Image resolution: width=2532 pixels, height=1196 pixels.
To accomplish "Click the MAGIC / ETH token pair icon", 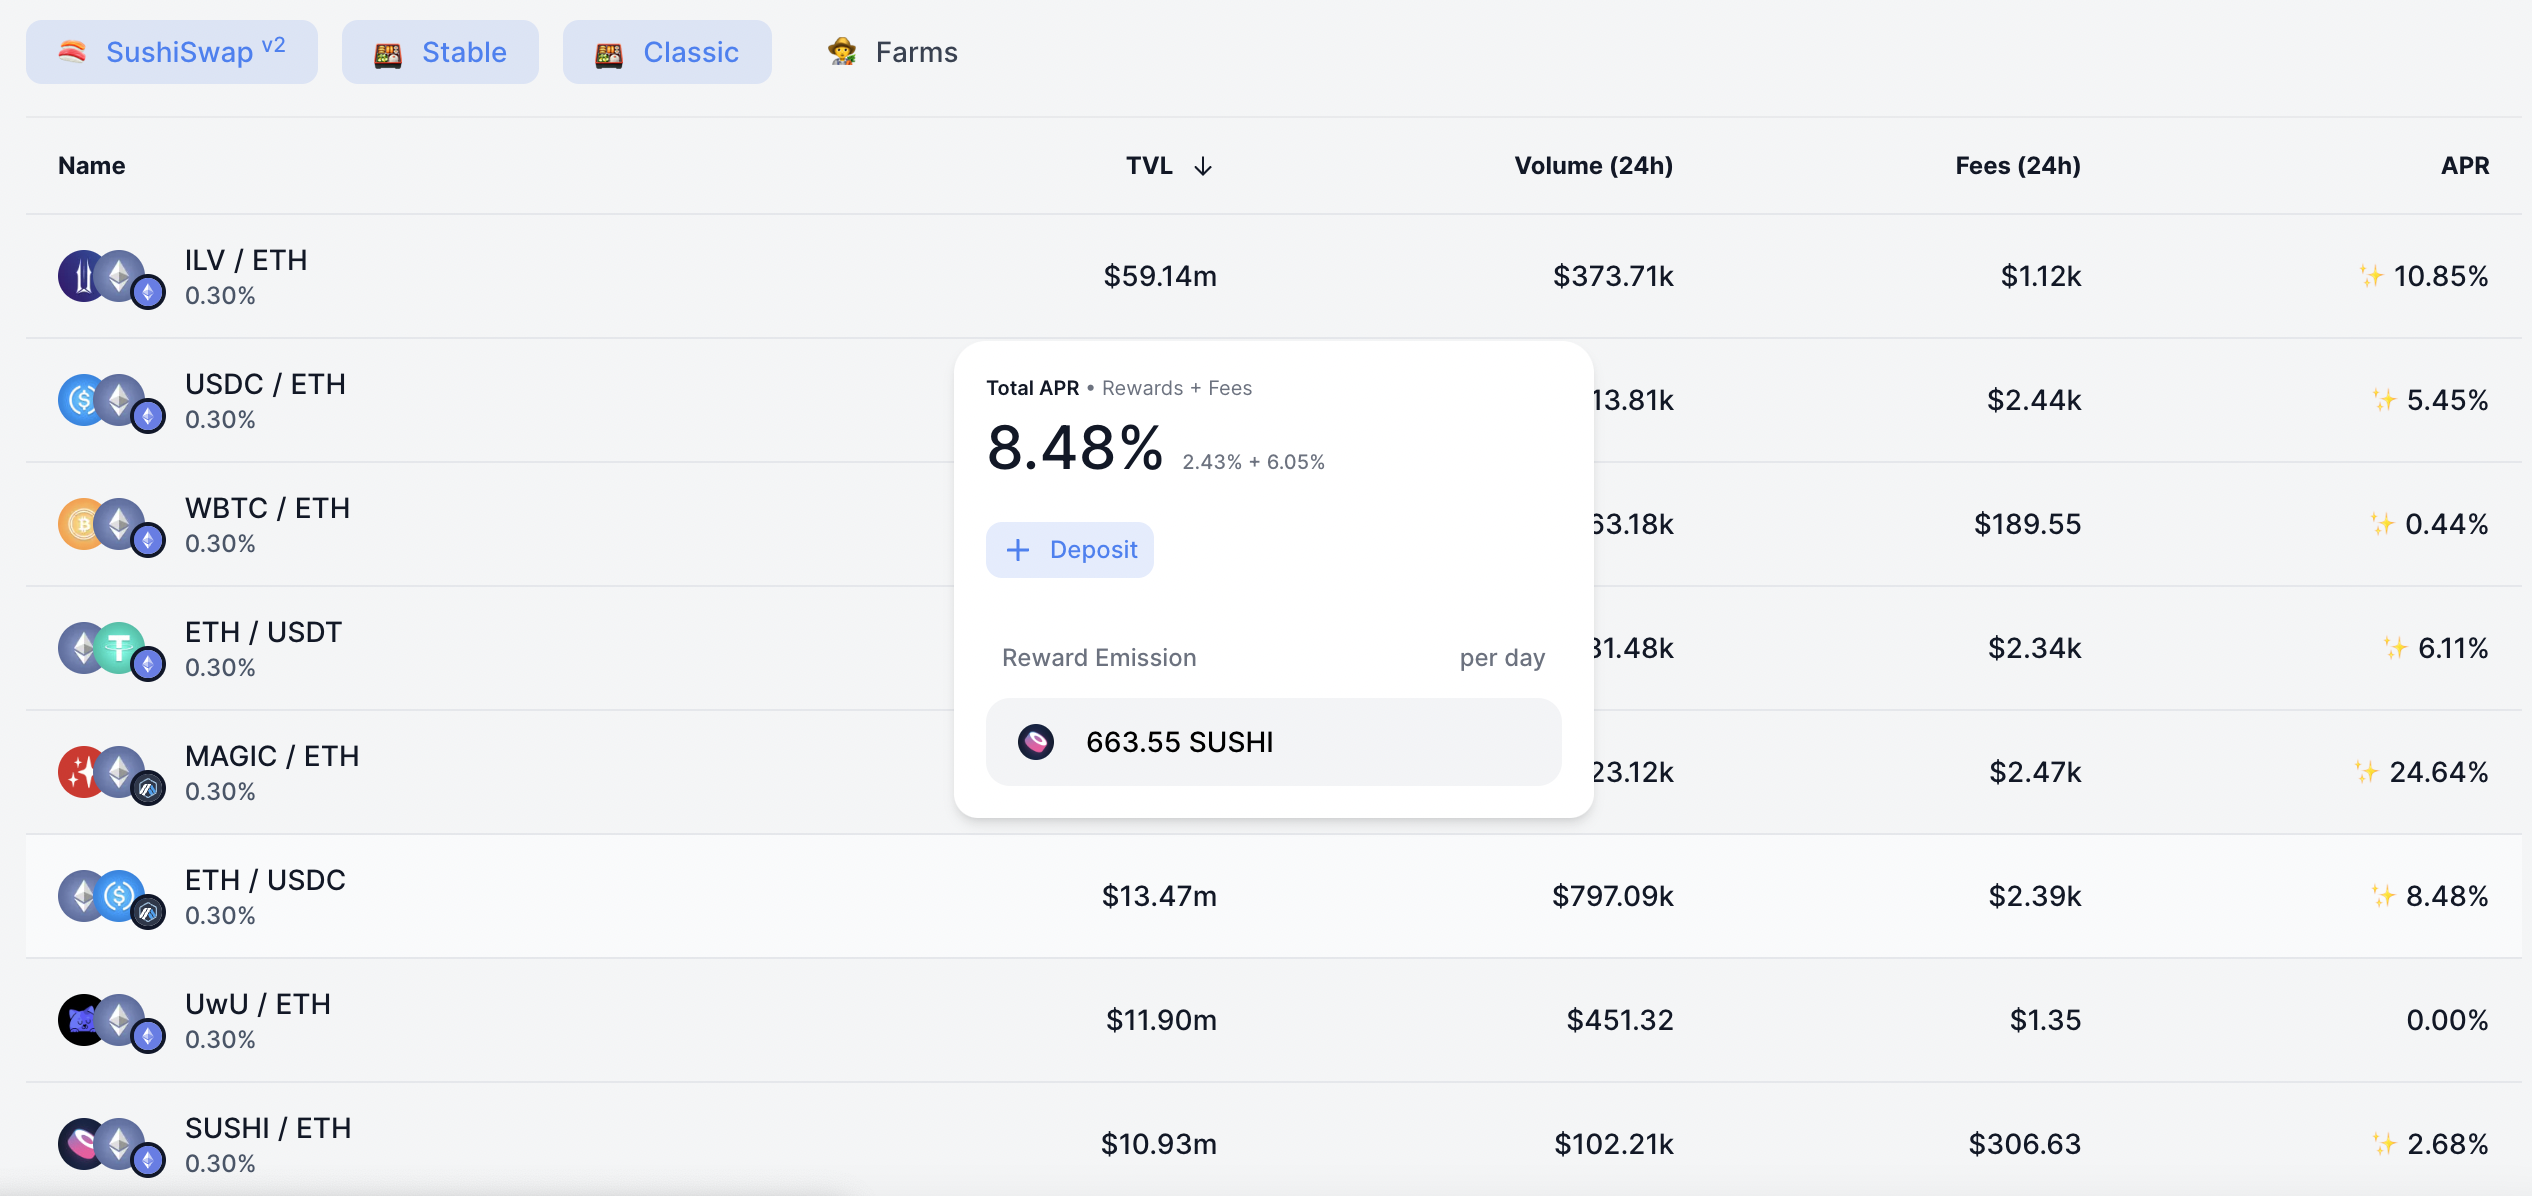I will pos(111,774).
